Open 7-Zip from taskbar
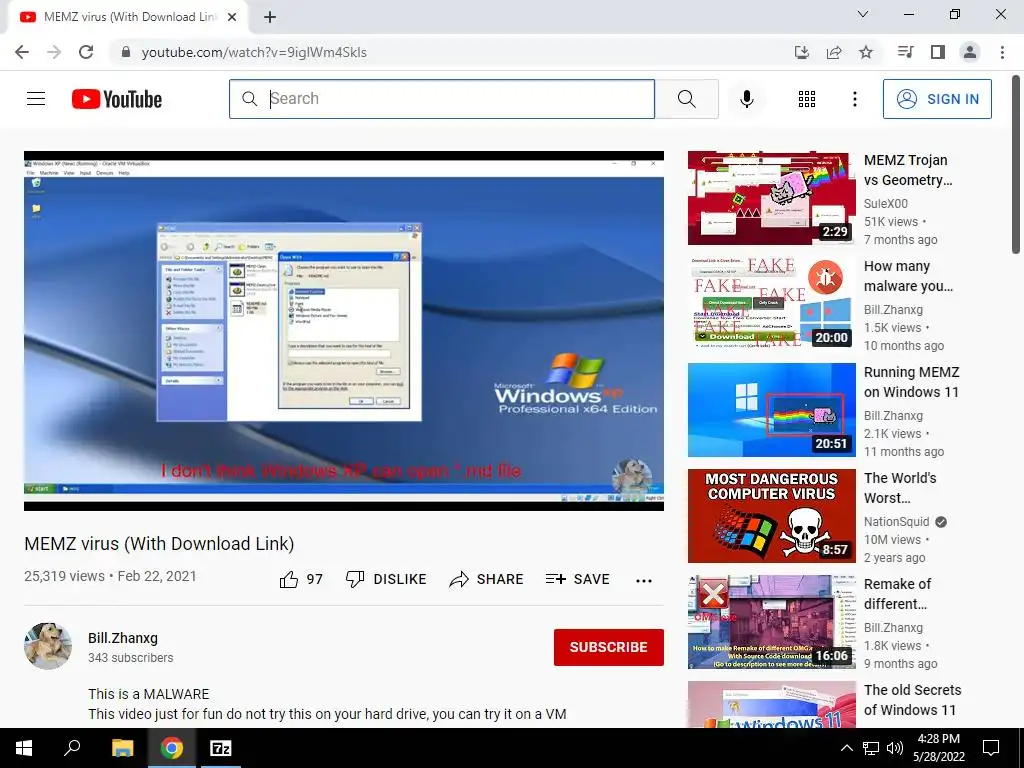Image resolution: width=1024 pixels, height=768 pixels. pyautogui.click(x=220, y=748)
